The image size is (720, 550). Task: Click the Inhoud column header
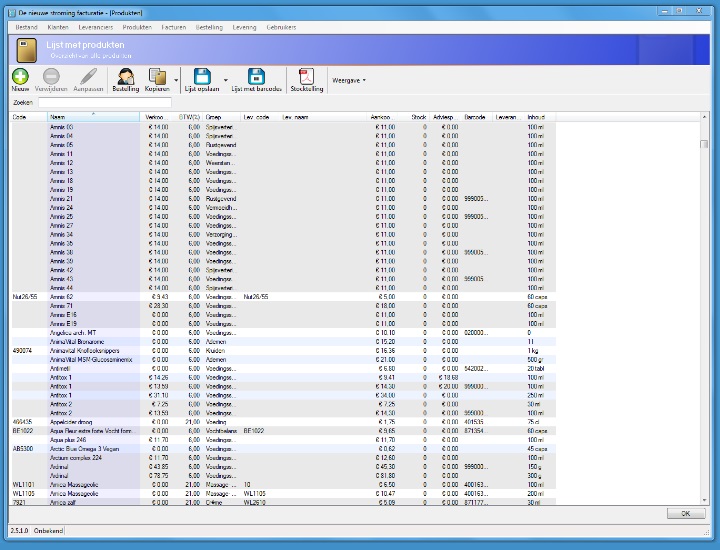tap(539, 117)
